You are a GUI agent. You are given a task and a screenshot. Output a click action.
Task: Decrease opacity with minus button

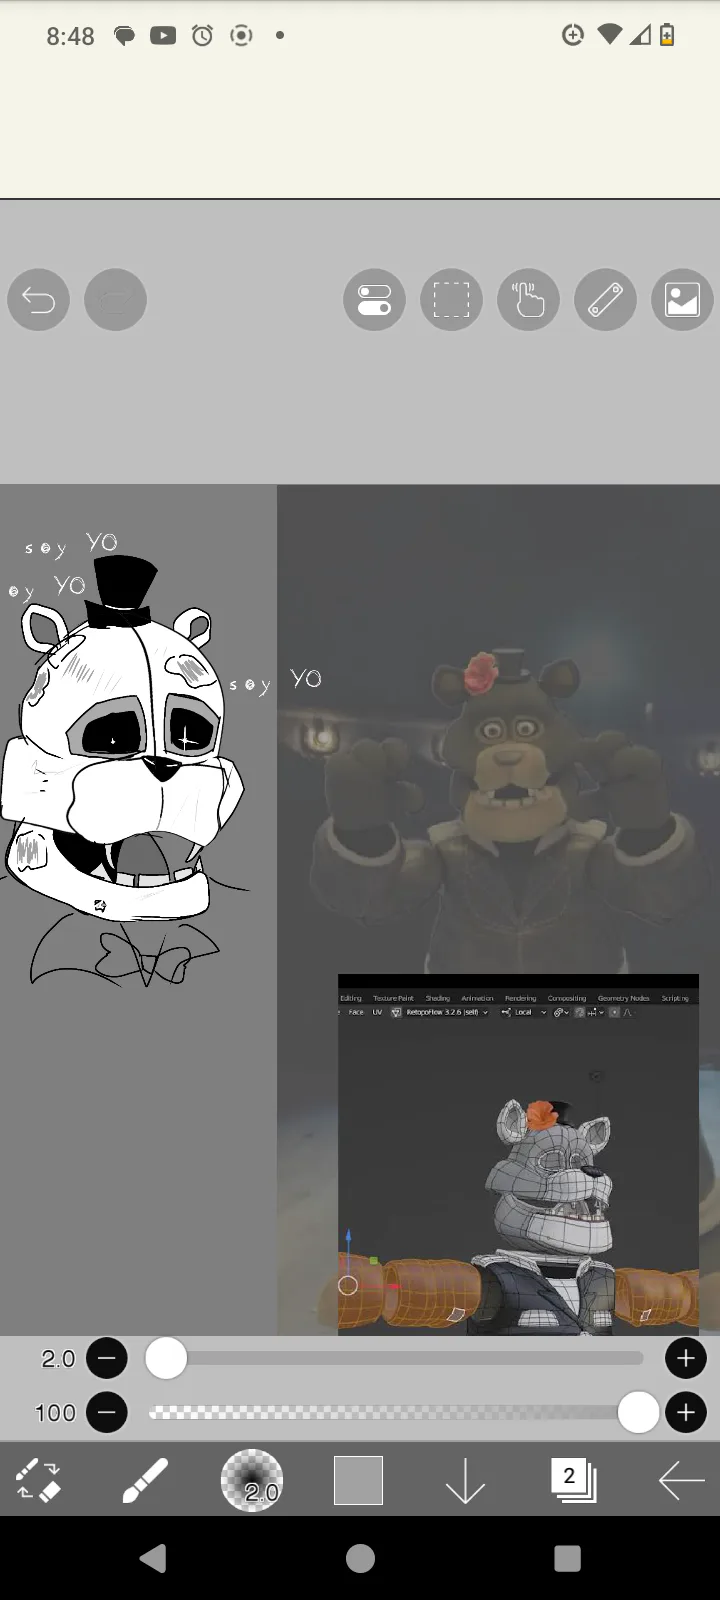(x=107, y=1412)
